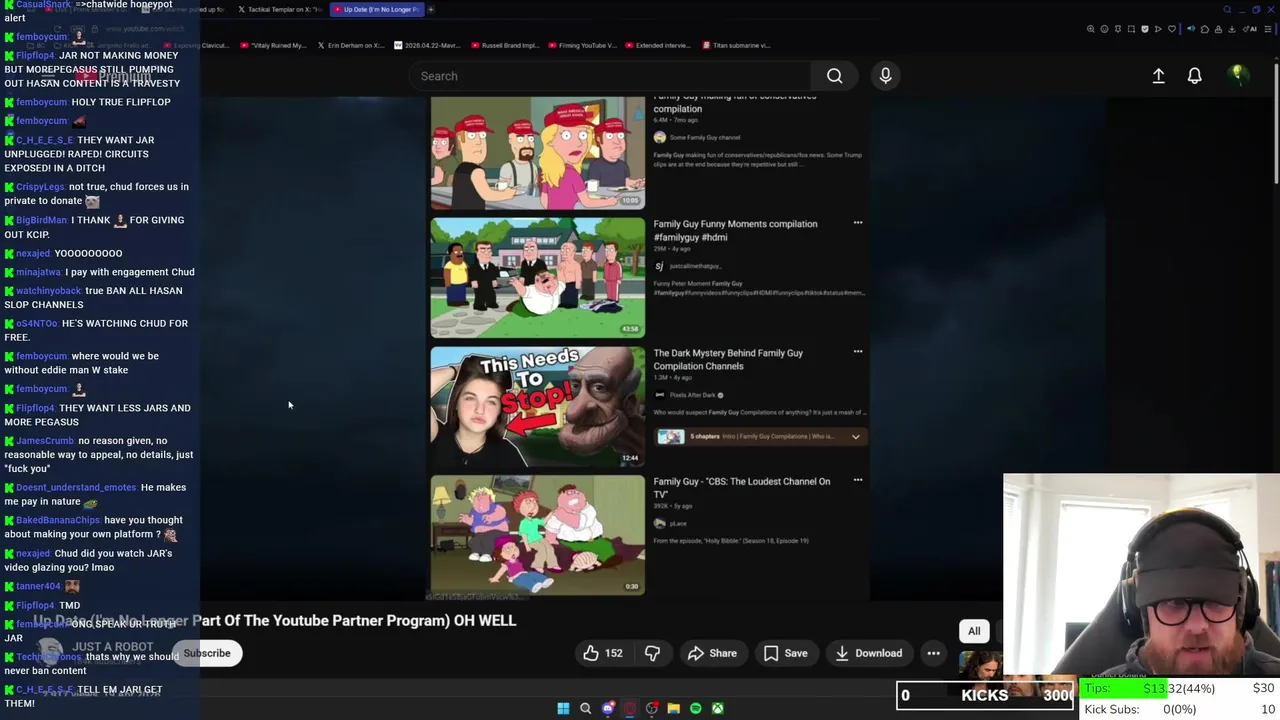Open browser easy setup sliders icon

[1267, 29]
